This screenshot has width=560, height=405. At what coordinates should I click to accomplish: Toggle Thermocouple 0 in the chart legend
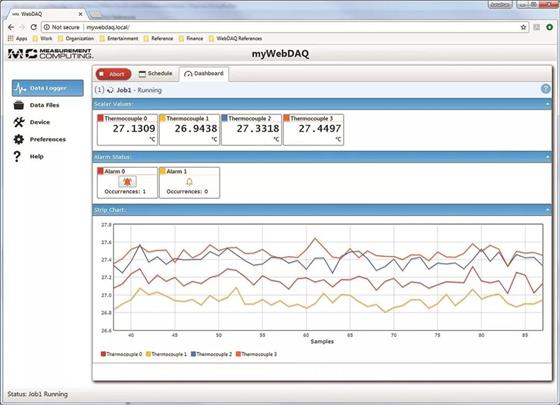tap(121, 354)
